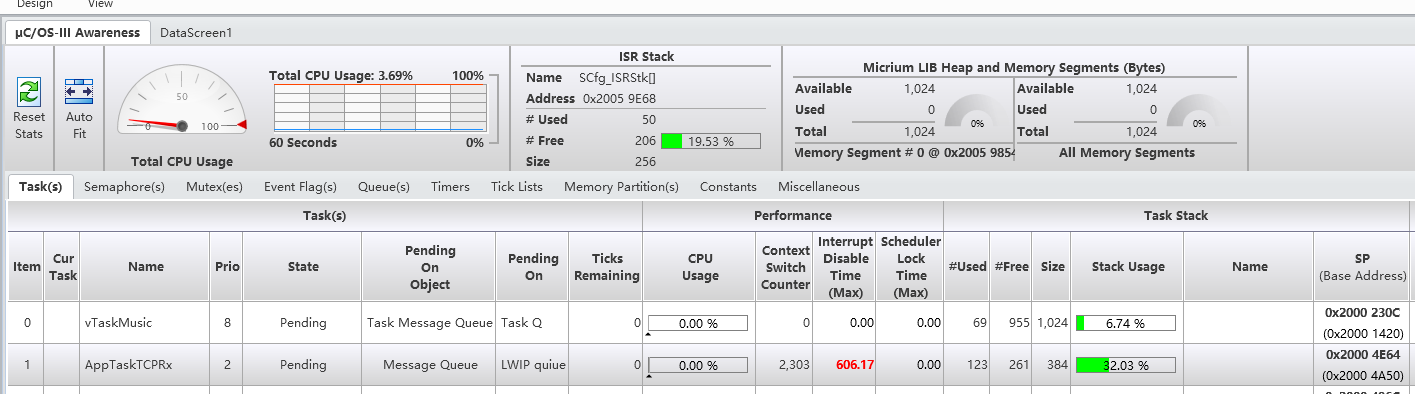Switch to the Mutex(es) tab
Screen dimensions: 1415x394
tap(214, 187)
